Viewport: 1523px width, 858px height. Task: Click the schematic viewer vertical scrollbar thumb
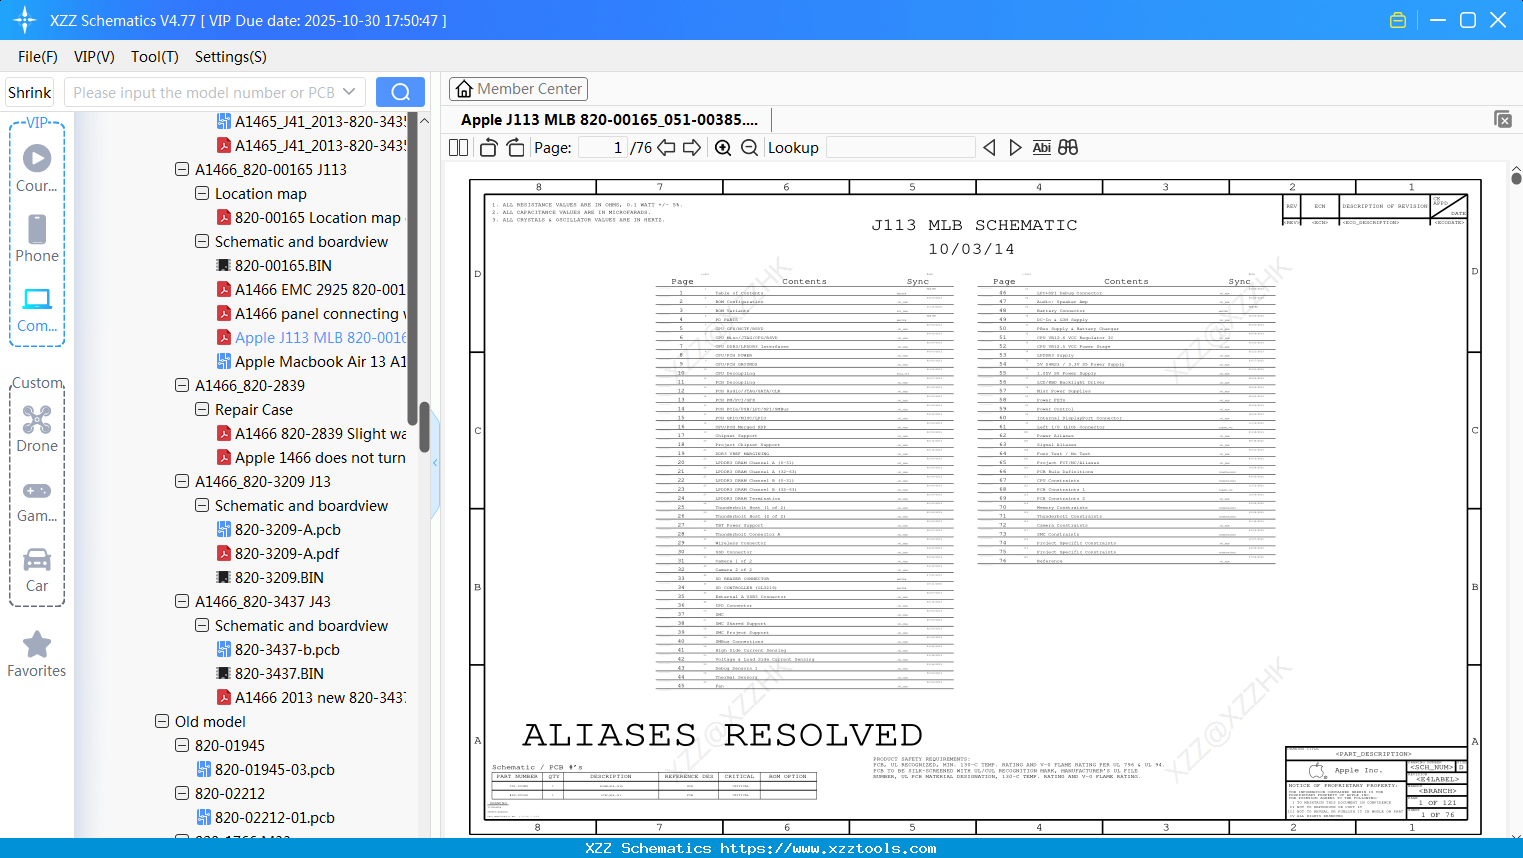1516,178
